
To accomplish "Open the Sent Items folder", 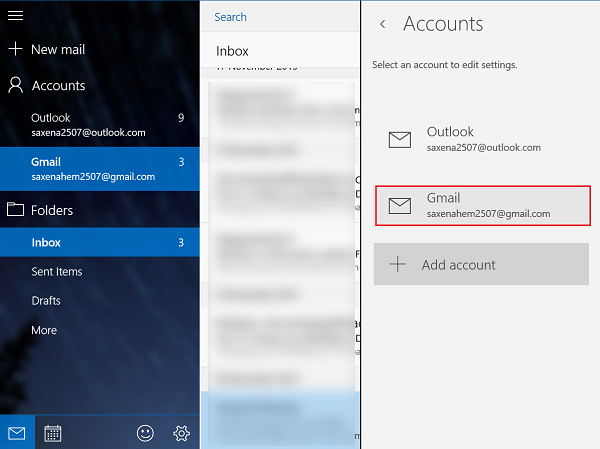I will pyautogui.click(x=57, y=271).
